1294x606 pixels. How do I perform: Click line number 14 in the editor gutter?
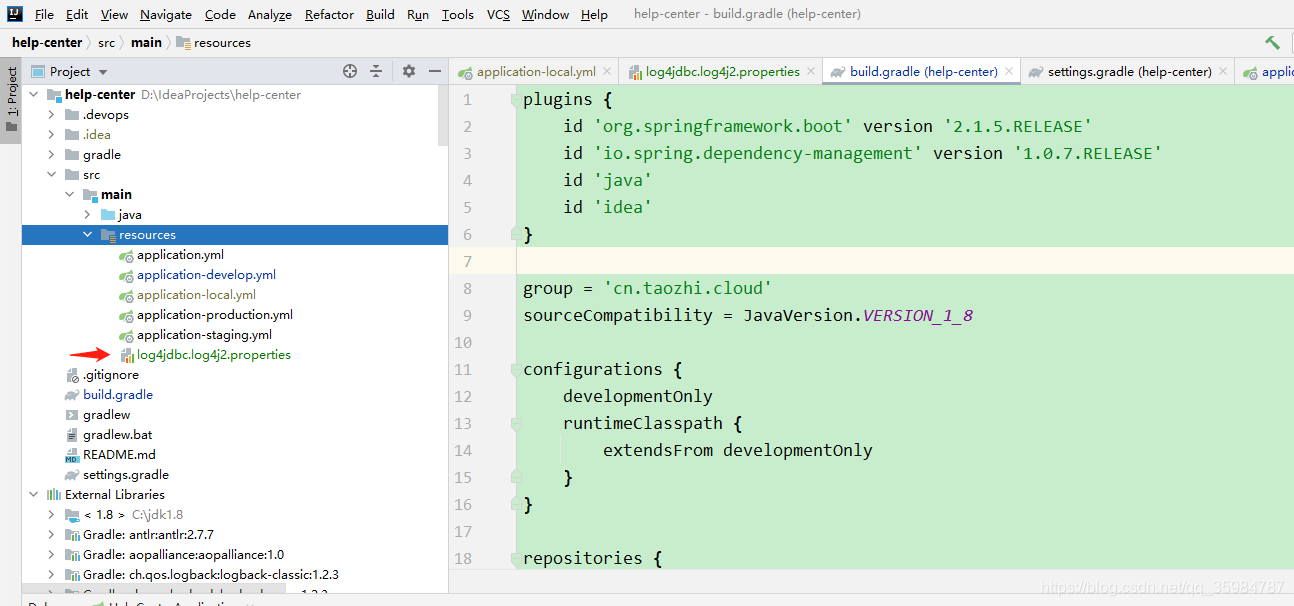(463, 450)
